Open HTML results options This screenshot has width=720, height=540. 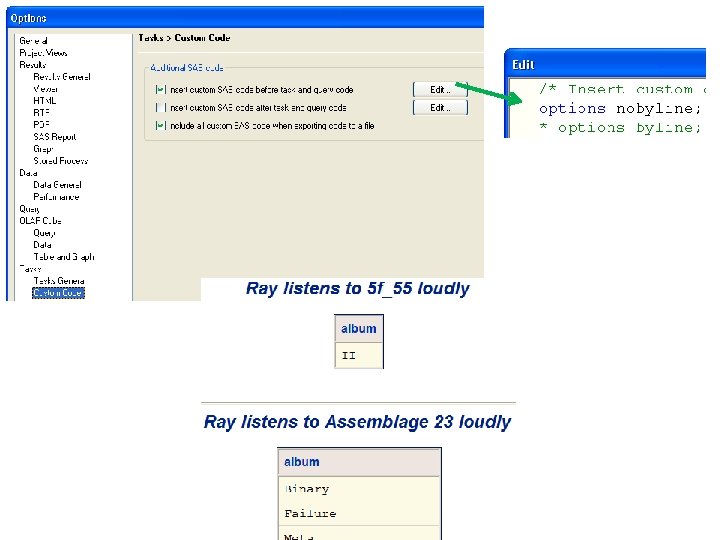45,101
